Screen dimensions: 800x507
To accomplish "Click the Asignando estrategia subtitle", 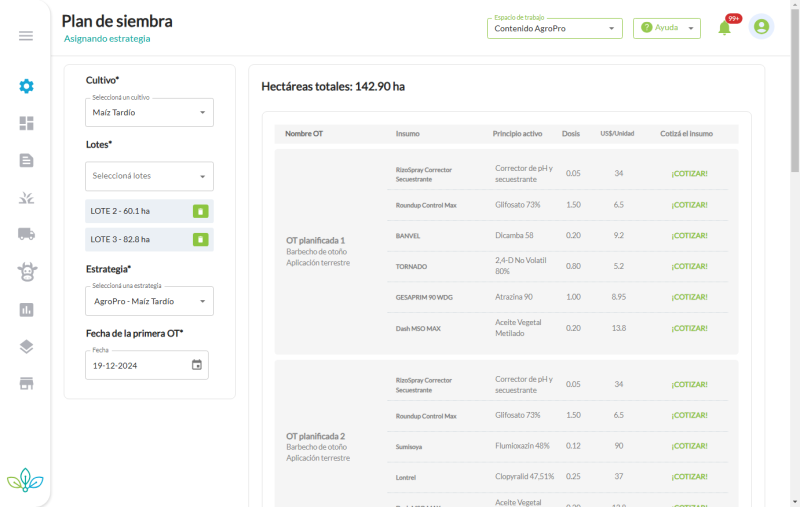I will pos(107,39).
